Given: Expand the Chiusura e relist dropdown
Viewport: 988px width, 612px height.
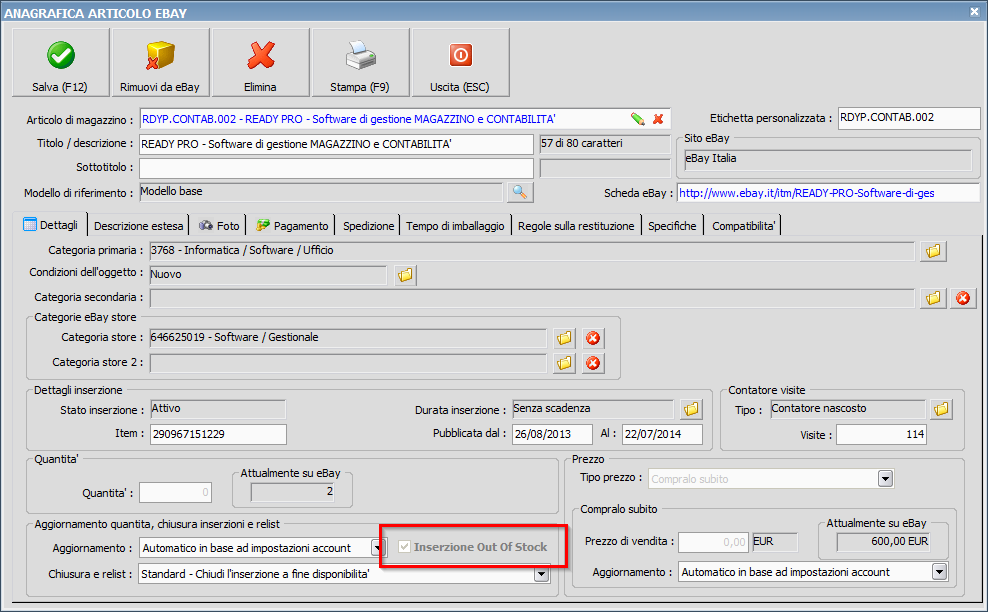Looking at the screenshot, I should click(541, 574).
